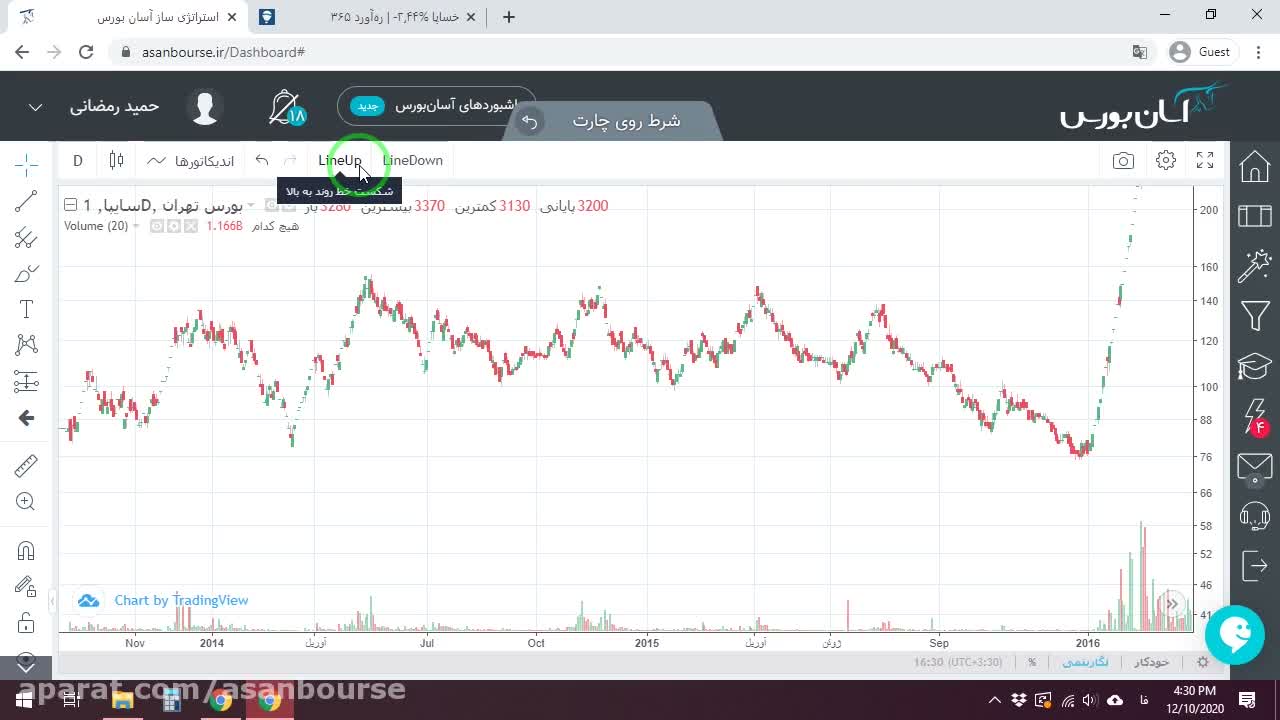Open the prediction and measurement tools

26,381
